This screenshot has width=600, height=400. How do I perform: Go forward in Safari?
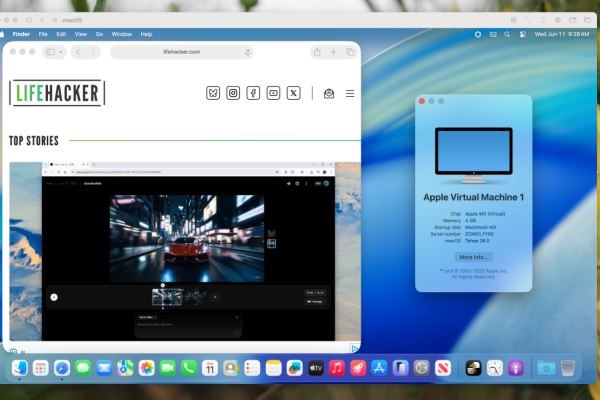93,52
